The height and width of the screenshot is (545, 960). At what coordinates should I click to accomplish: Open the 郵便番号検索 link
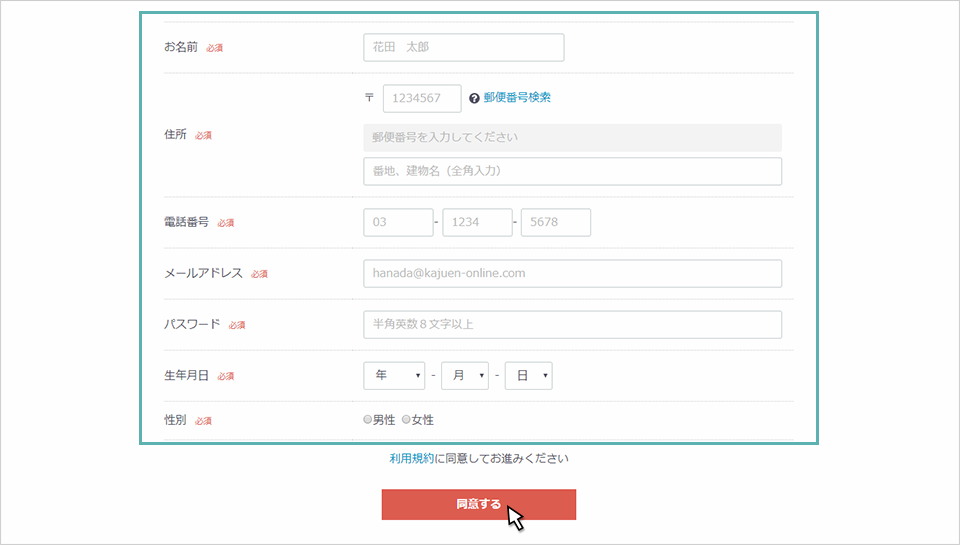click(x=517, y=98)
